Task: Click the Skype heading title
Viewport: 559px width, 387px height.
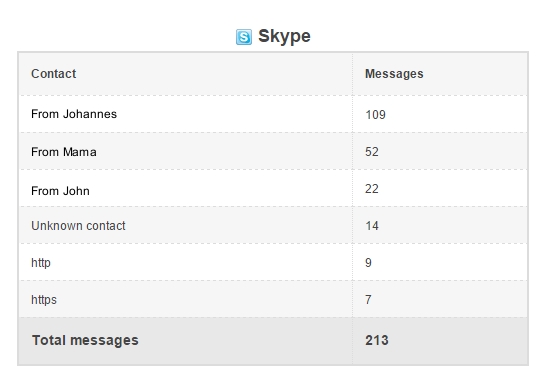Action: [284, 36]
